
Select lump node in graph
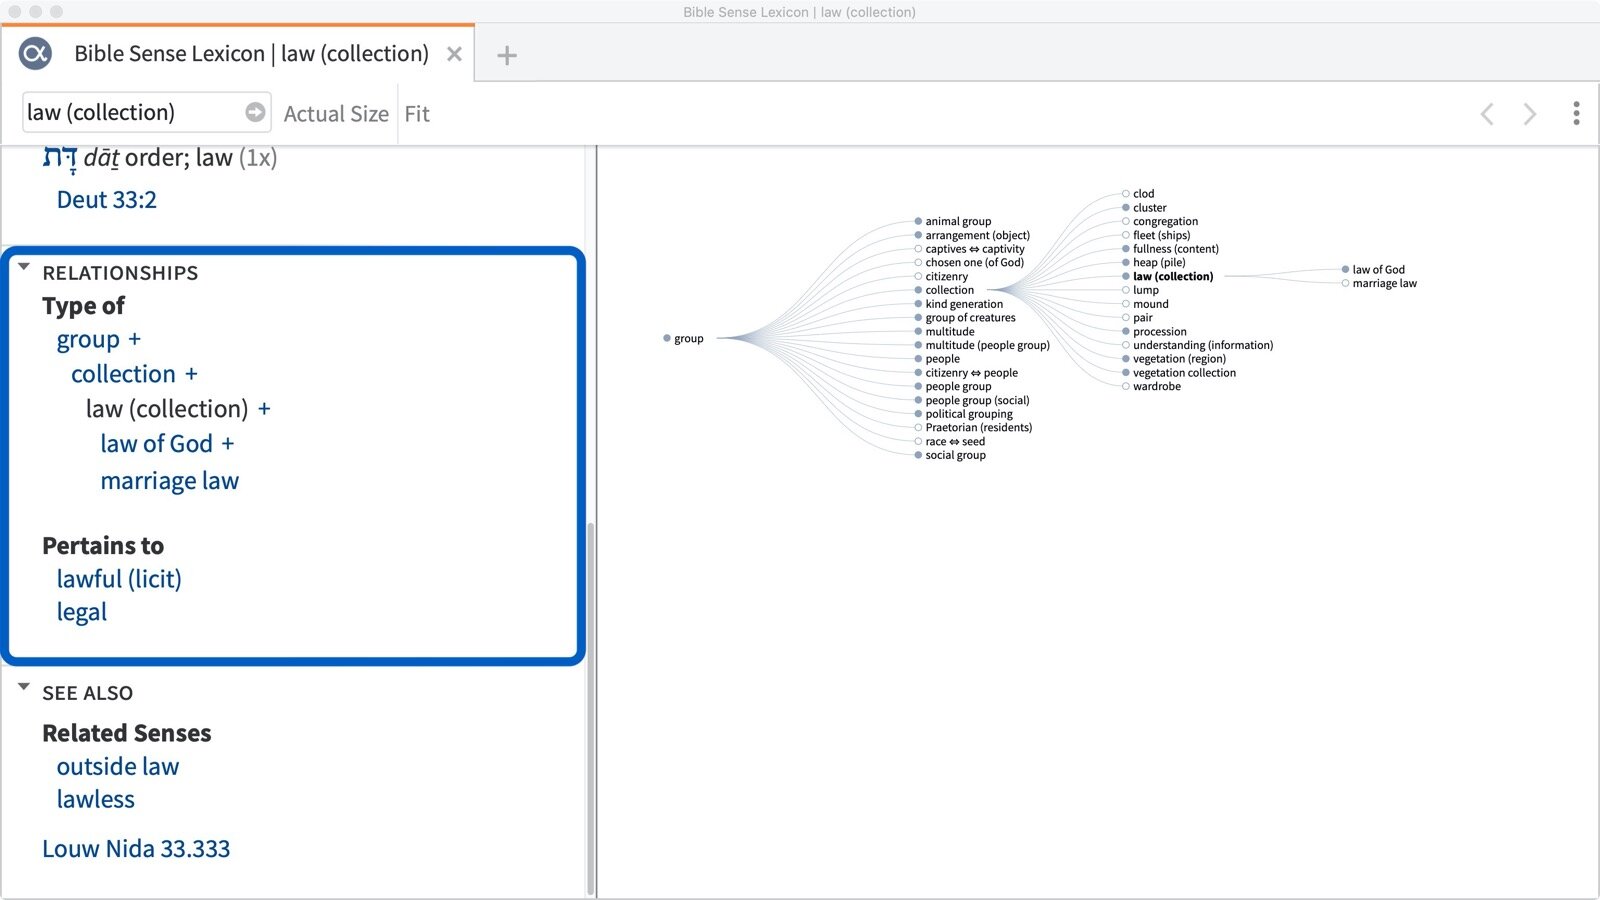1140,290
